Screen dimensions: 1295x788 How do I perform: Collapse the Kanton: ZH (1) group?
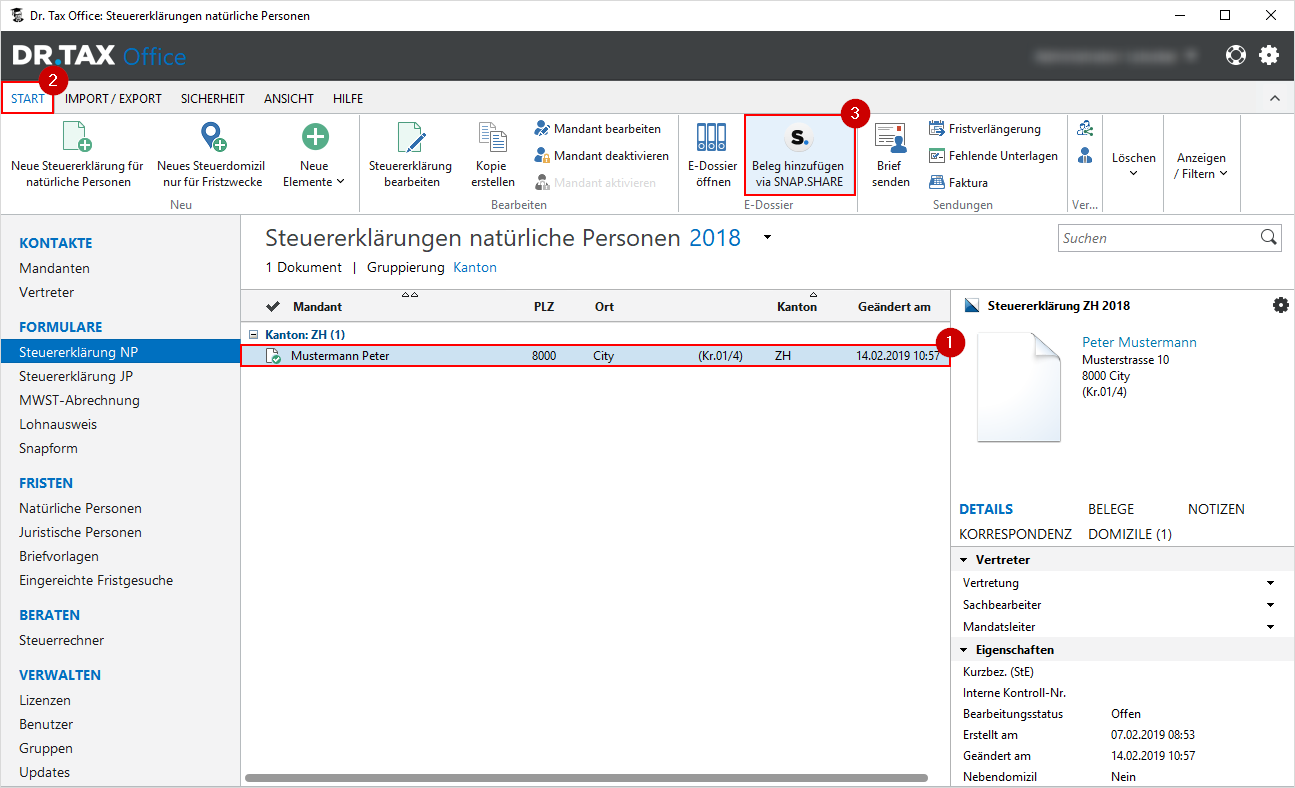tap(254, 335)
